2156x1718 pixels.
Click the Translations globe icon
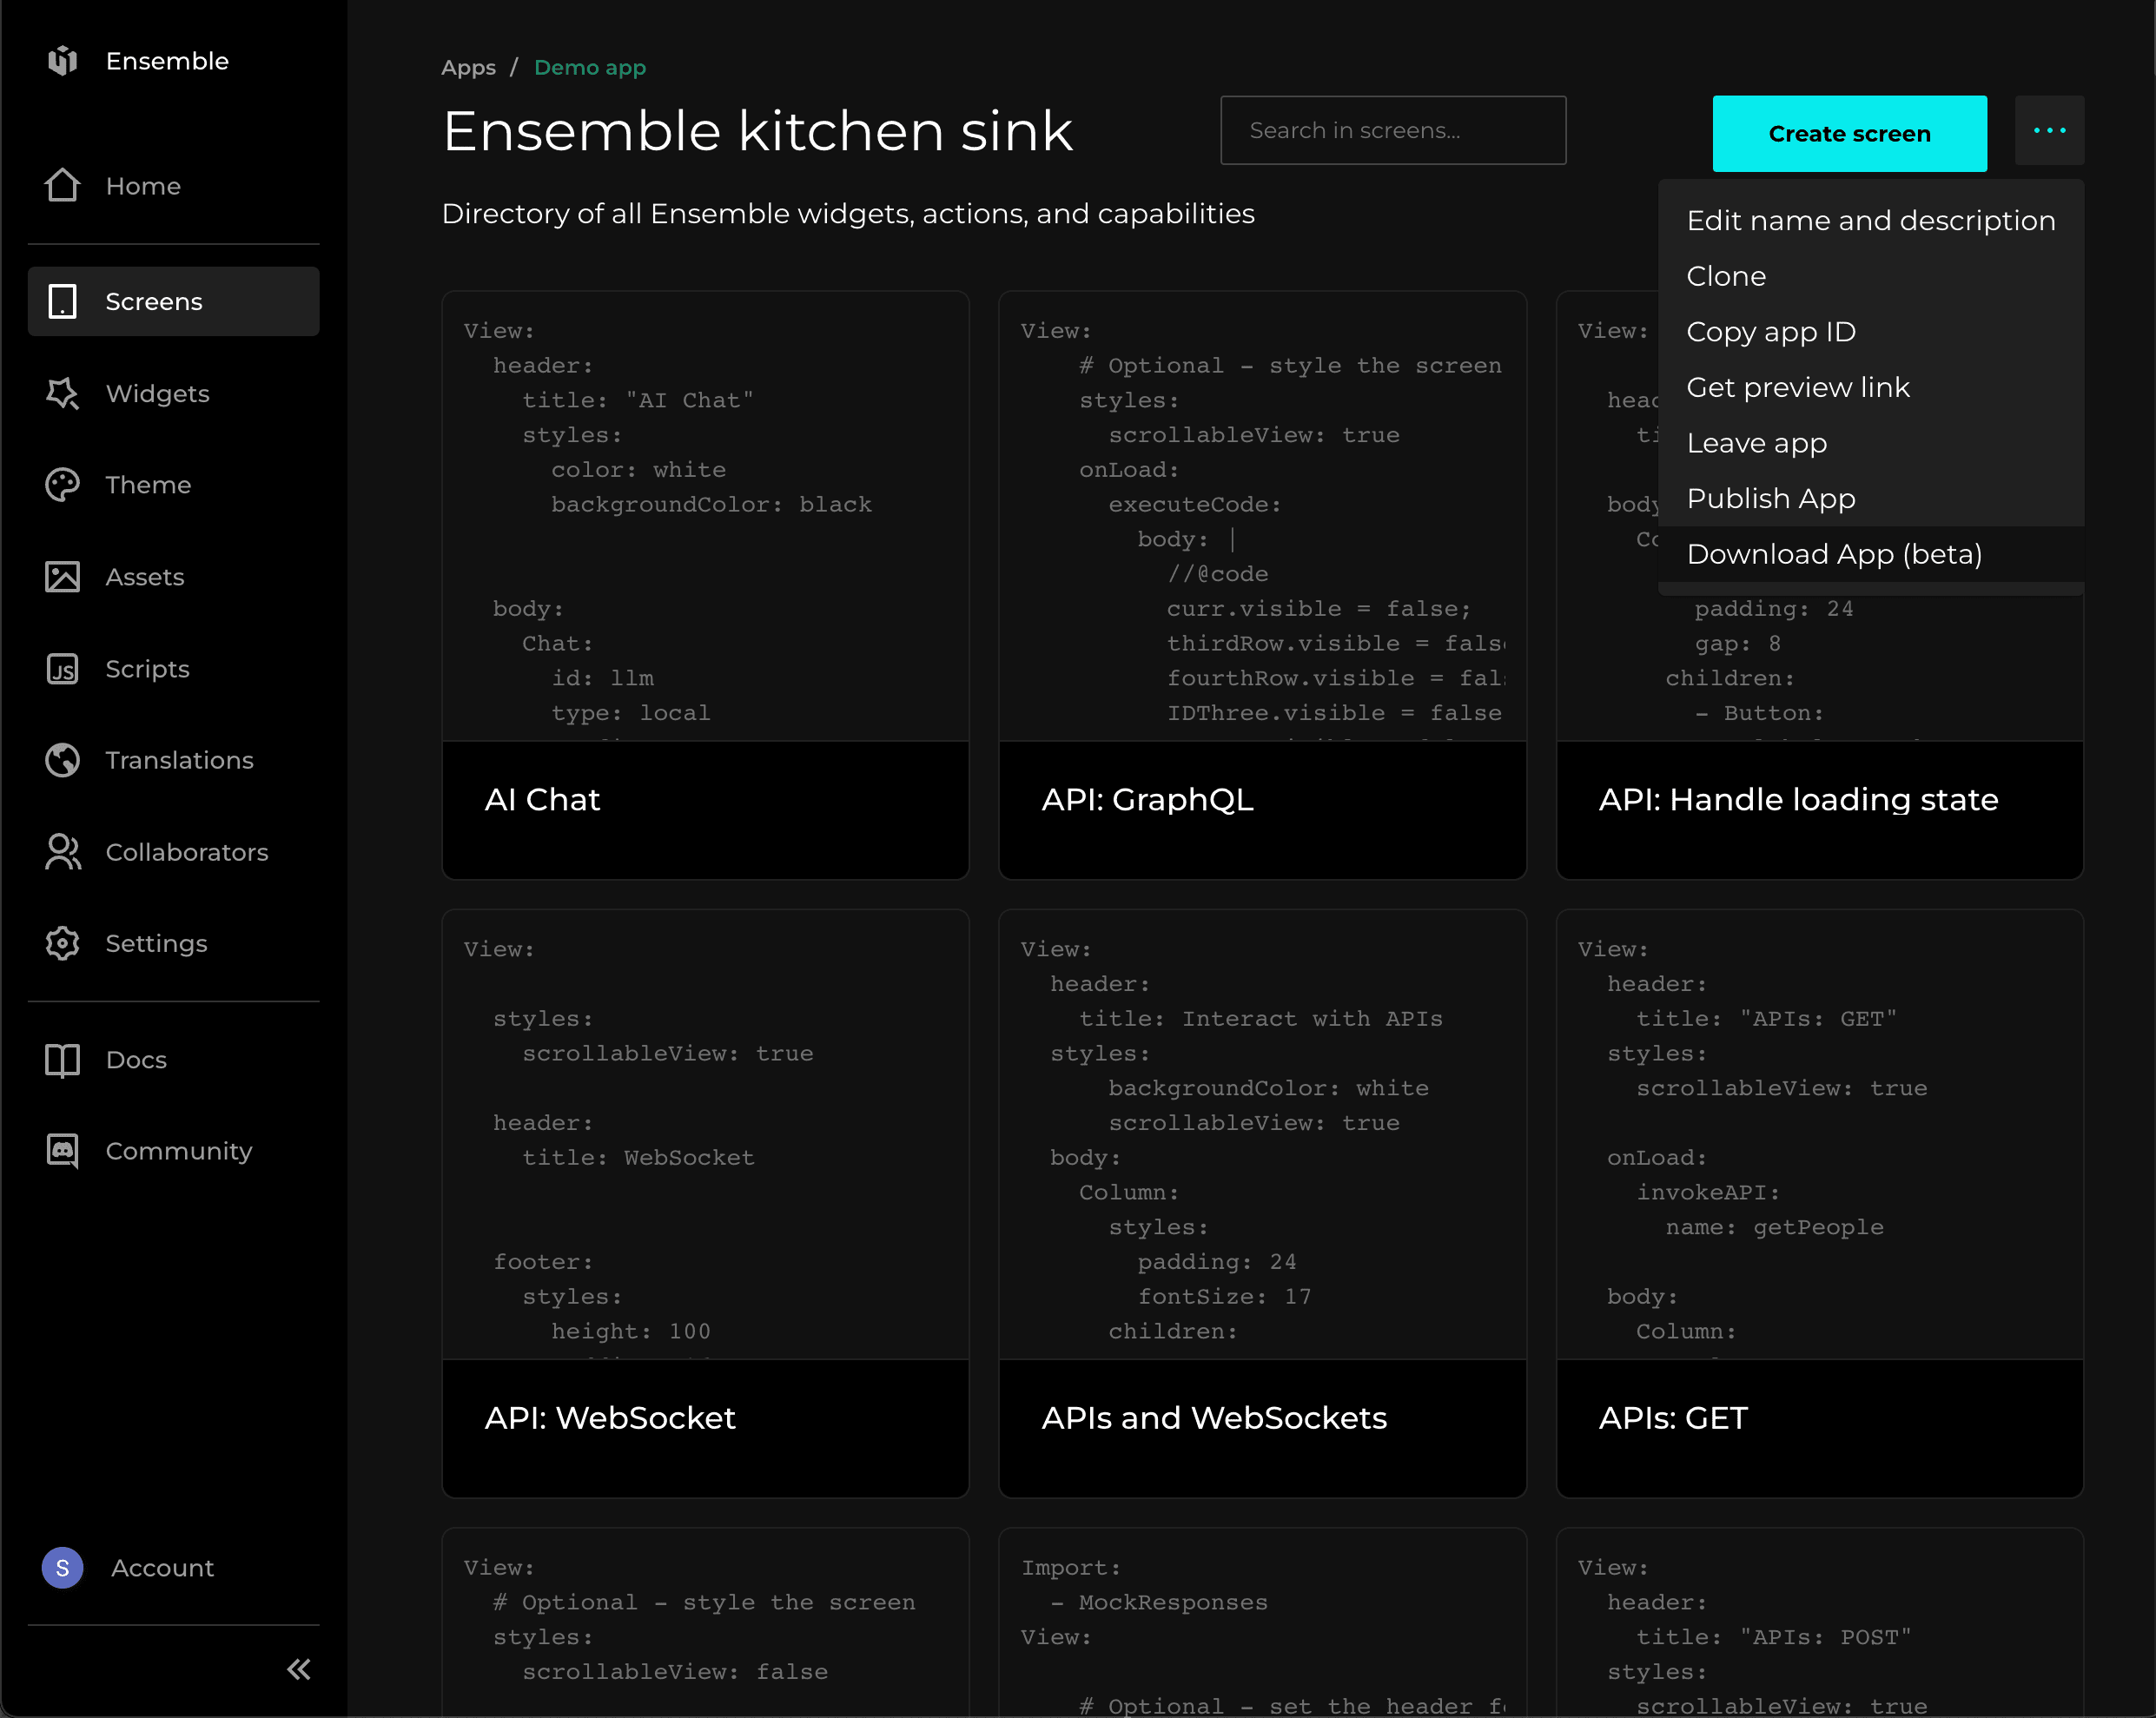(62, 760)
